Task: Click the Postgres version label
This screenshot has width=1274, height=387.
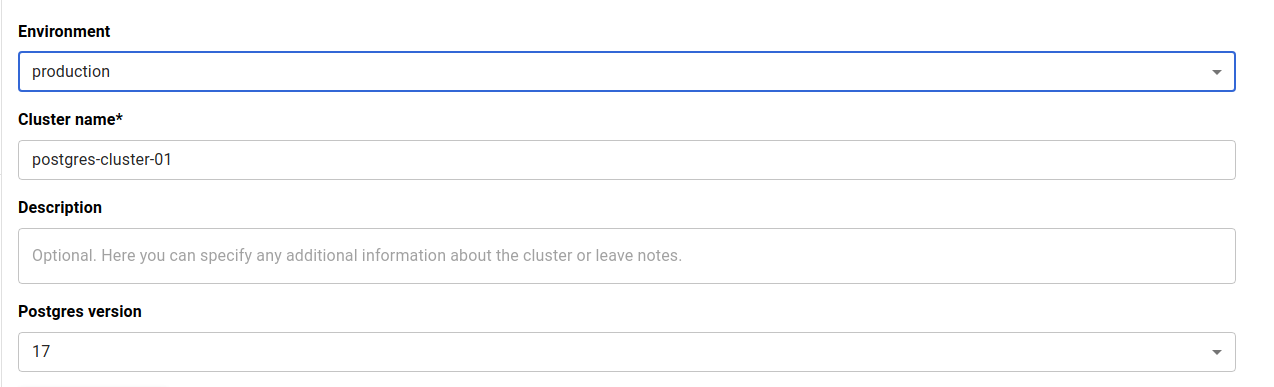Action: click(x=80, y=312)
